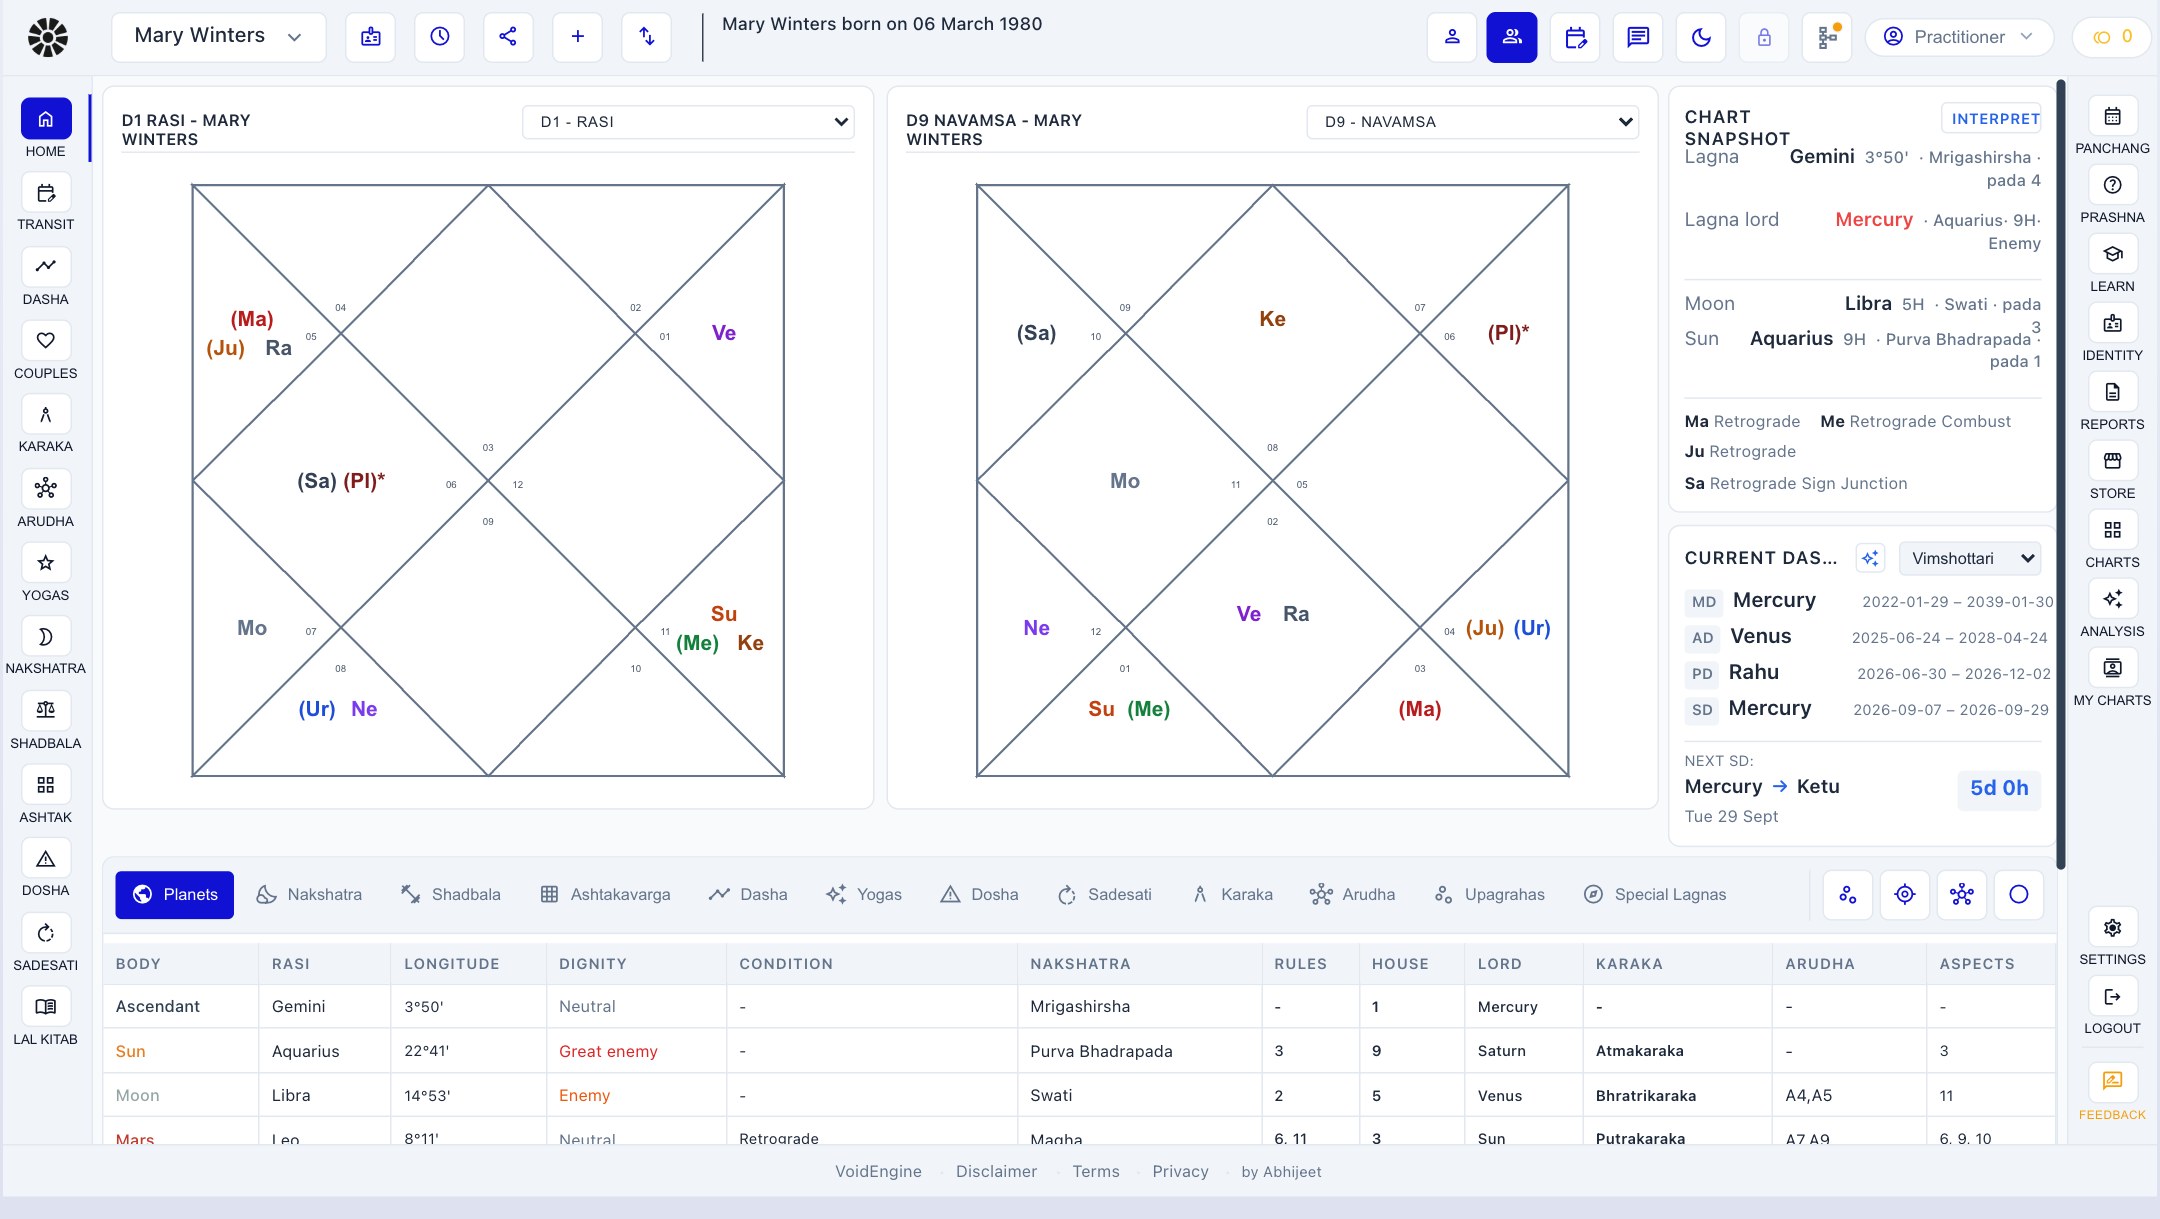
Task: Toggle the target crosshair icon above table
Action: point(1905,895)
